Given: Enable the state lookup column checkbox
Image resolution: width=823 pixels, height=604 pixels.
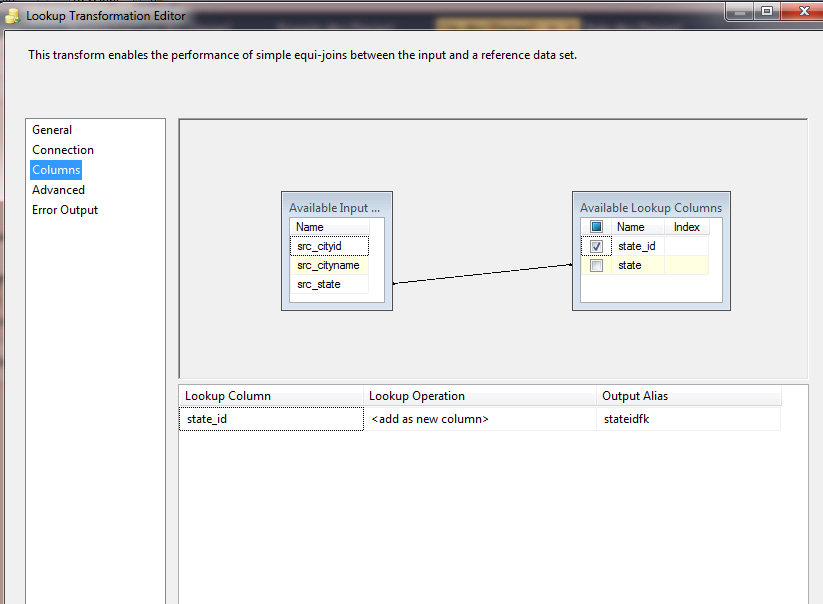Looking at the screenshot, I should pos(596,266).
